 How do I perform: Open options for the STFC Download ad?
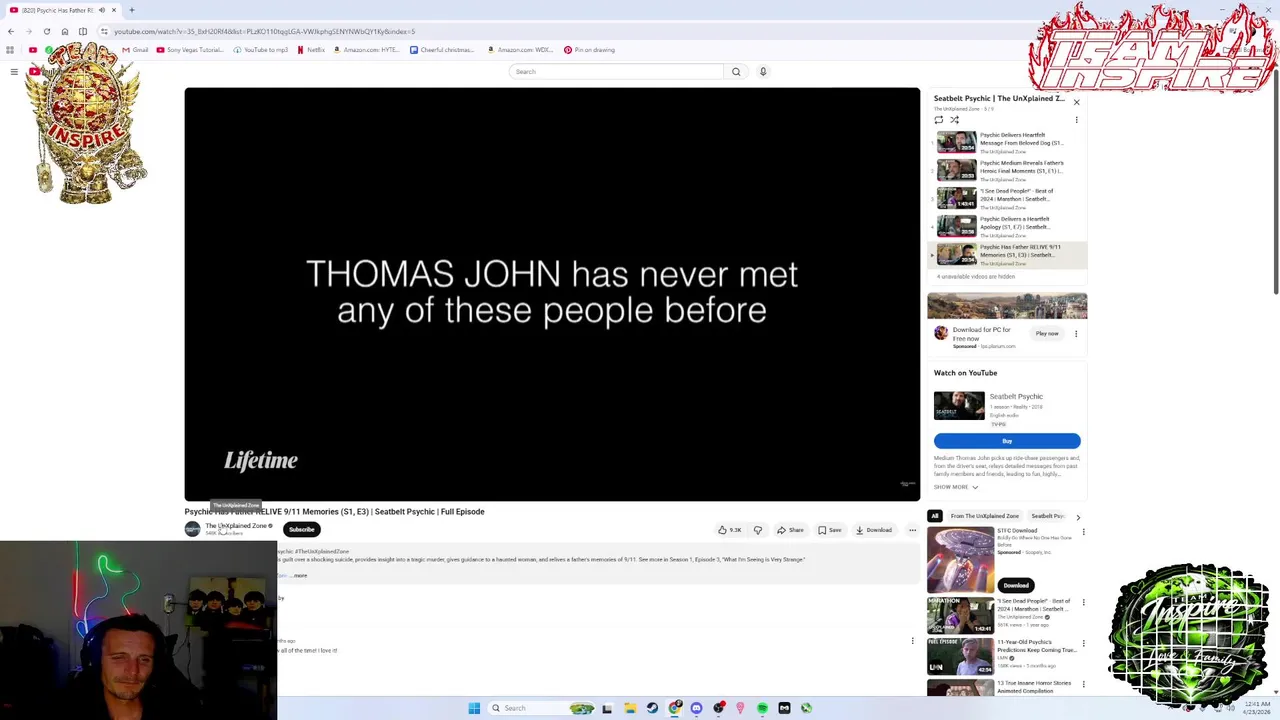tap(1083, 533)
